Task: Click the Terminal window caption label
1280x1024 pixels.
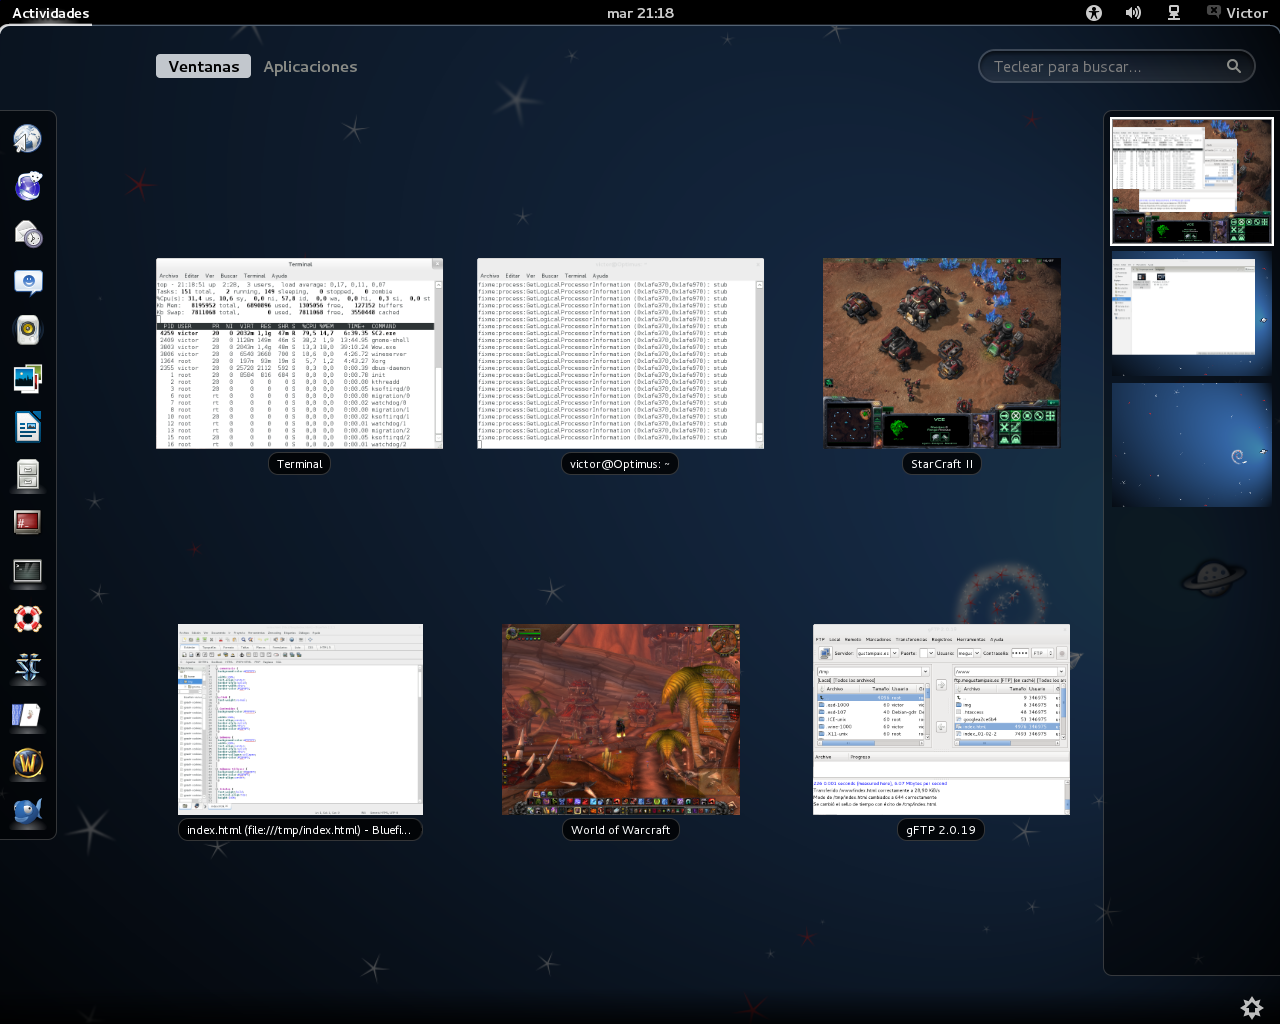Action: coord(300,464)
